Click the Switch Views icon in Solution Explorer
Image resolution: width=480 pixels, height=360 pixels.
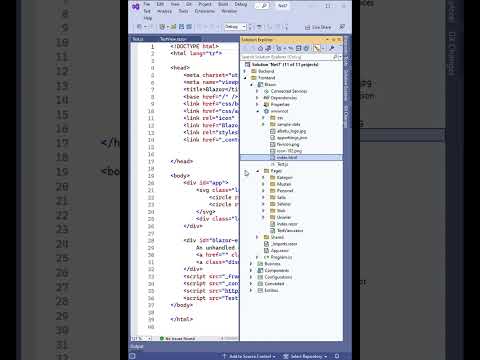(268, 49)
